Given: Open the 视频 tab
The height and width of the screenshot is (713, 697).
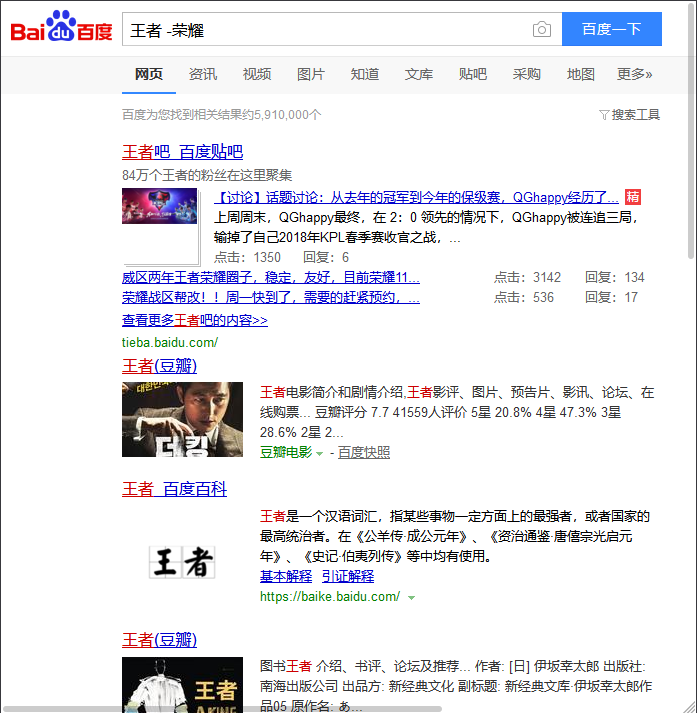Looking at the screenshot, I should point(257,74).
